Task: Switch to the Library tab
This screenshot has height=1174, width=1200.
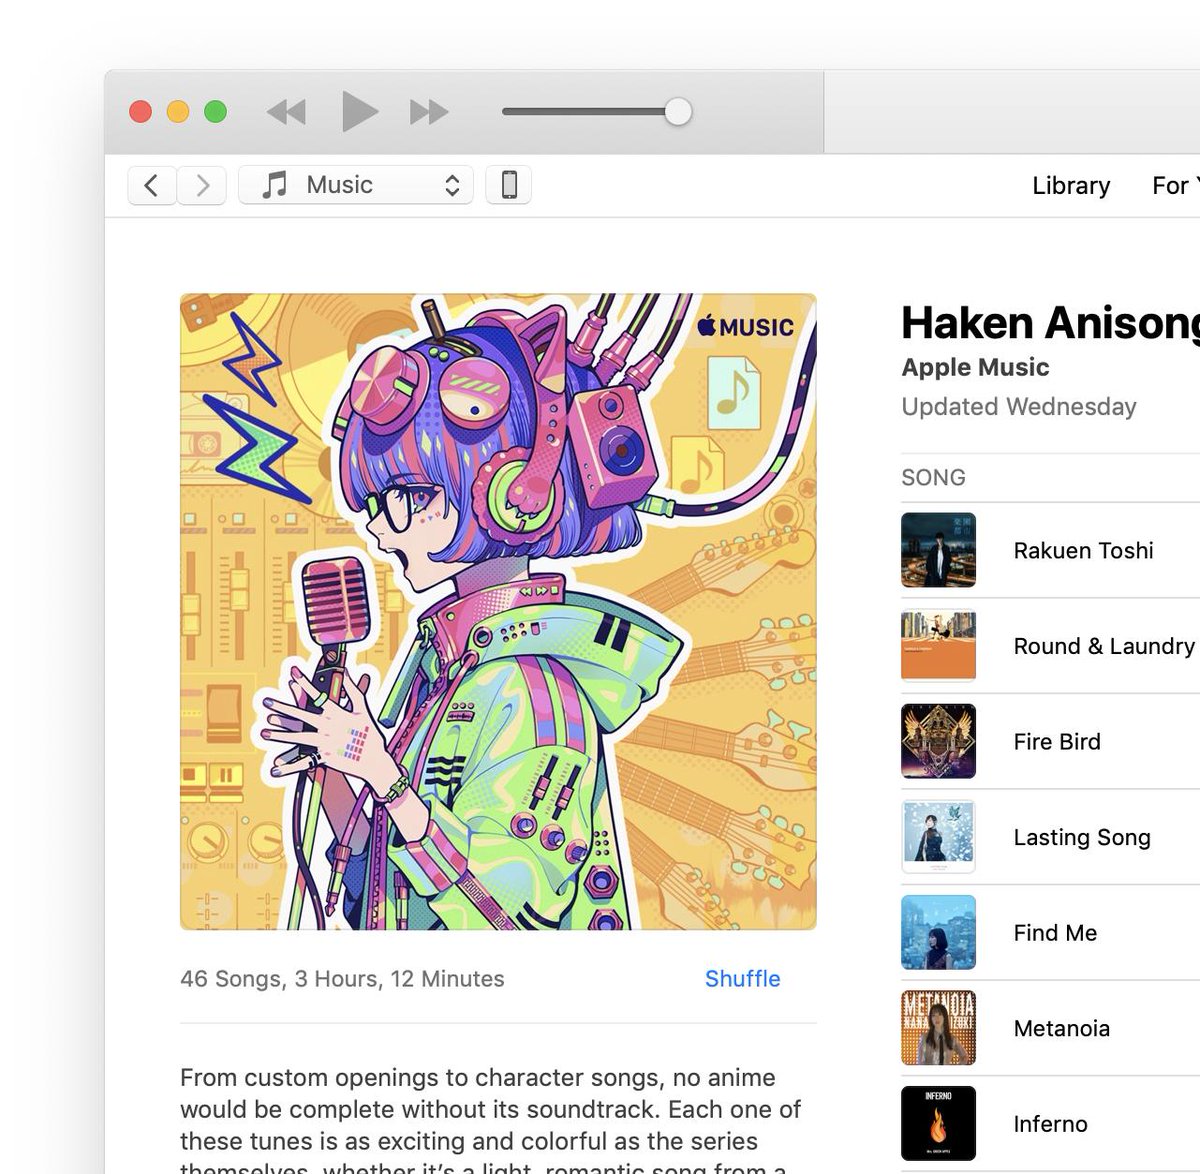Action: [1071, 186]
